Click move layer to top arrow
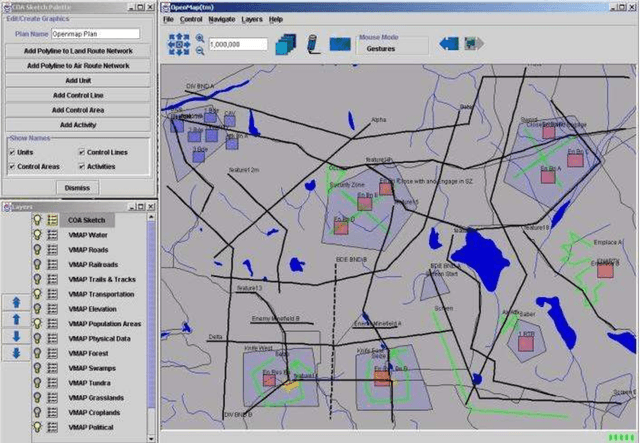 (x=15, y=301)
